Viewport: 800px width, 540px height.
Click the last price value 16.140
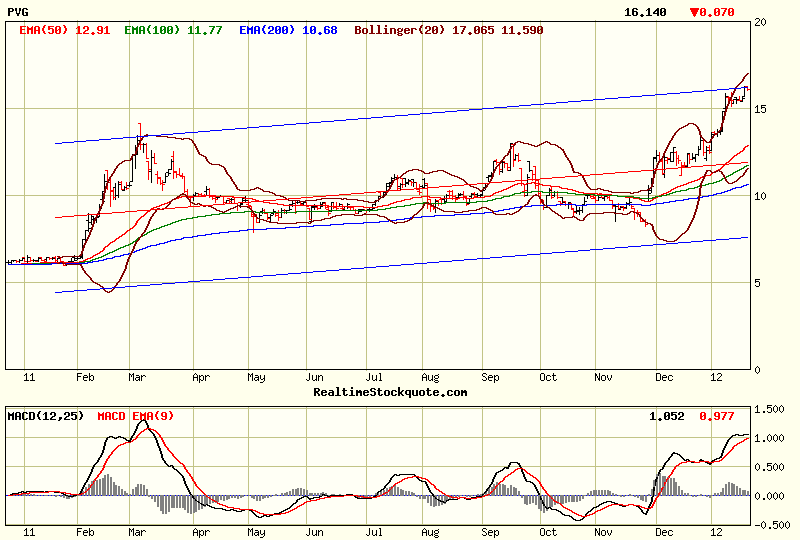pyautogui.click(x=637, y=12)
